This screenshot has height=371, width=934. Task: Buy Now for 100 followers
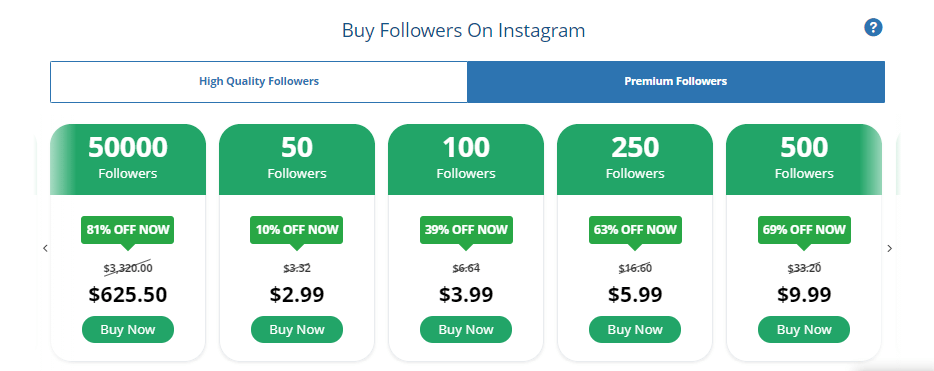(466, 329)
